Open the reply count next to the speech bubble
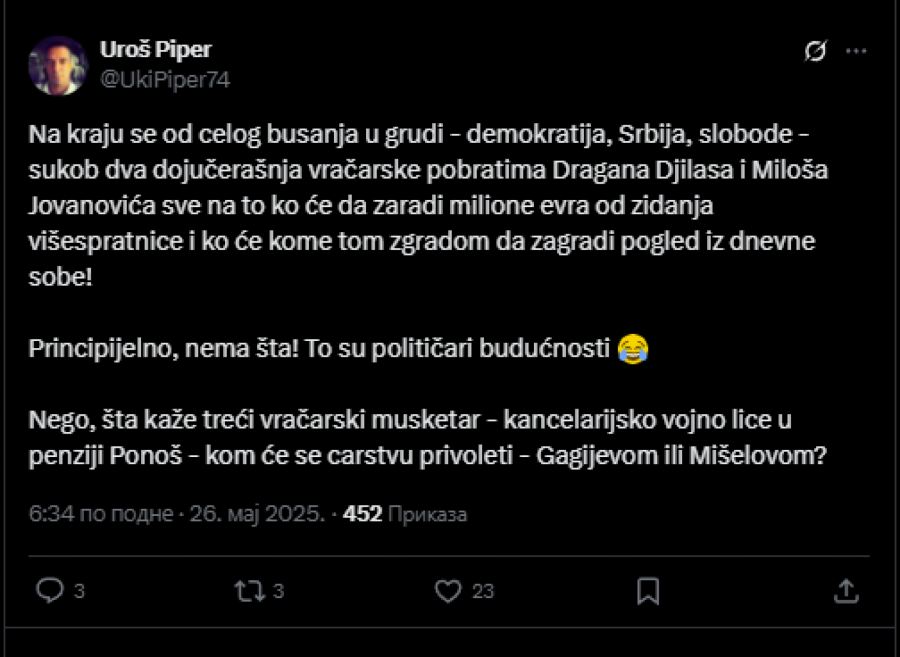Image resolution: width=900 pixels, height=657 pixels. point(76,591)
